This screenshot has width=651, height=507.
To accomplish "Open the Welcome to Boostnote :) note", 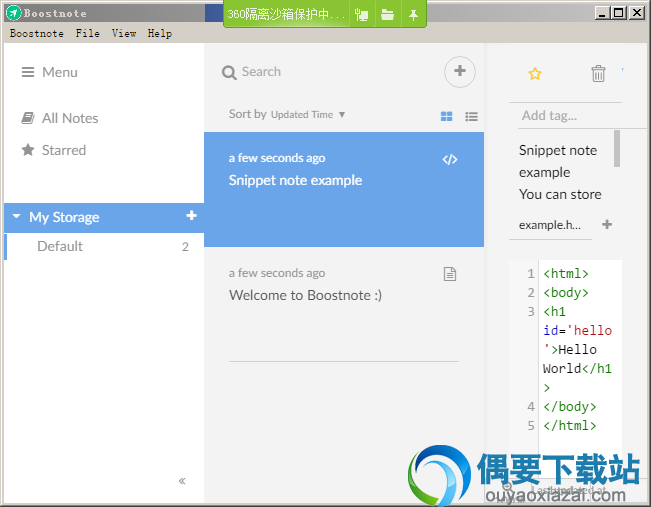I will [x=344, y=304].
